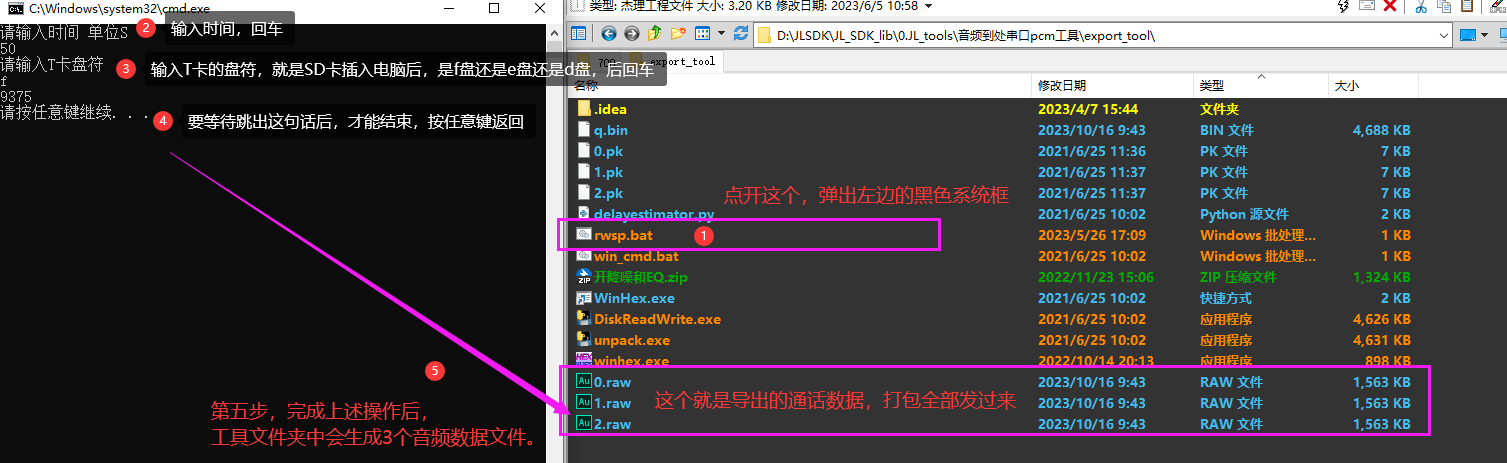Select the Au icon of 2.raw

point(585,423)
